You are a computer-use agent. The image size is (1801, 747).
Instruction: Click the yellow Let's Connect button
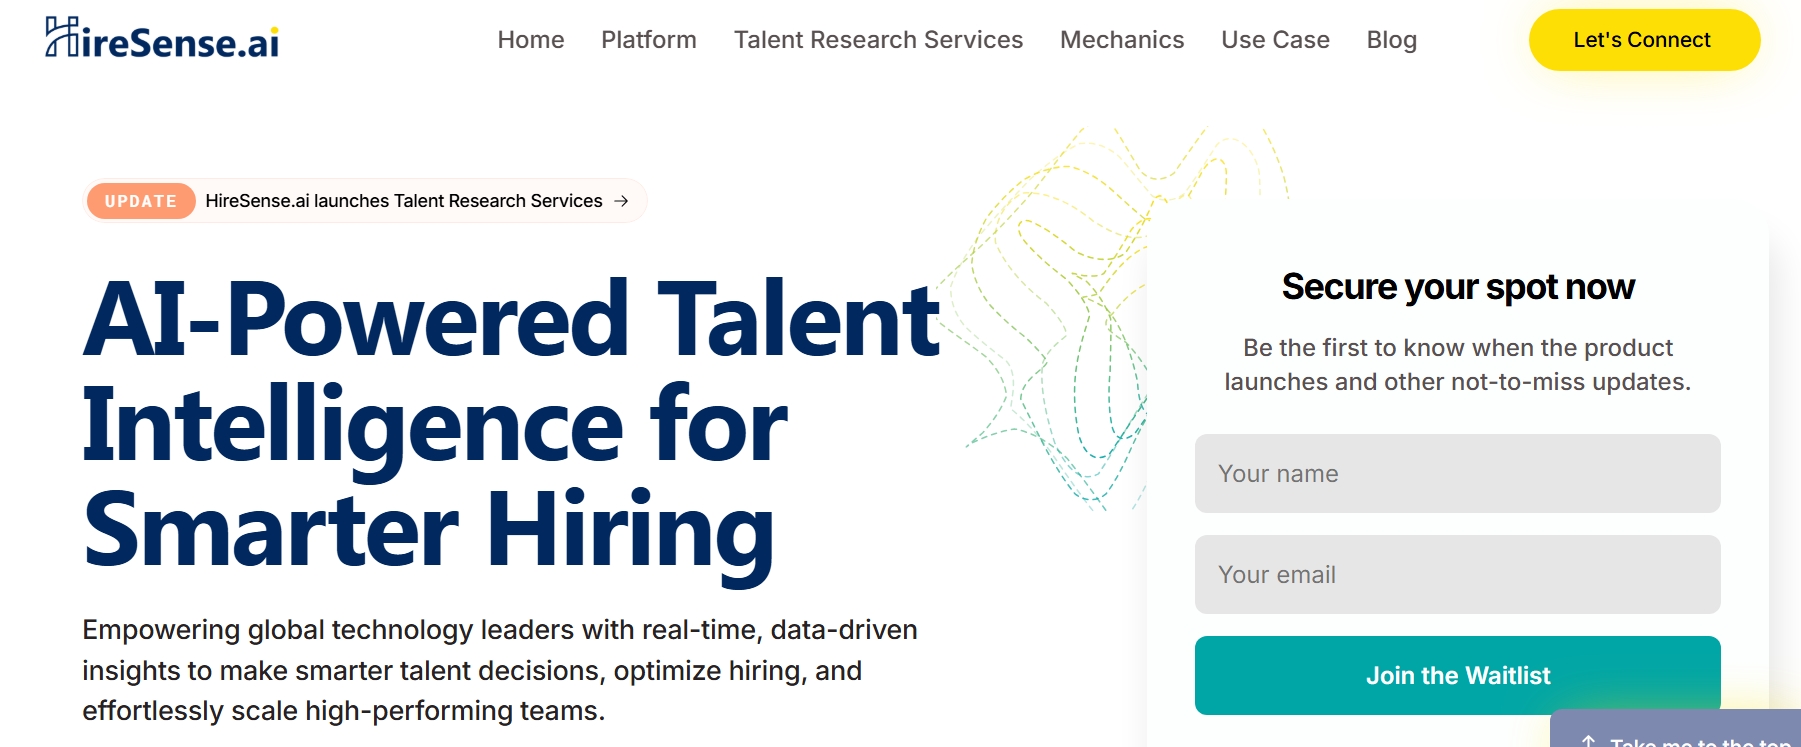[1644, 40]
